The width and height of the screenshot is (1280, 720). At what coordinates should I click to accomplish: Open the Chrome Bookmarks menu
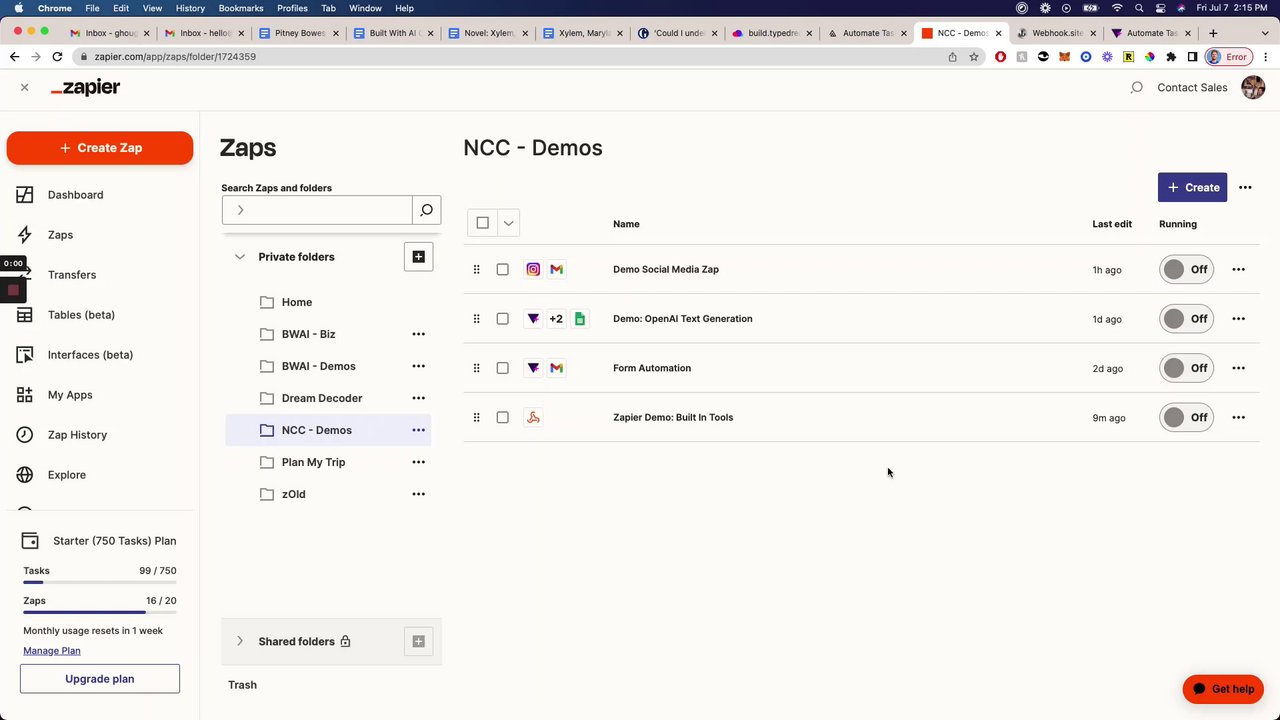click(x=240, y=8)
